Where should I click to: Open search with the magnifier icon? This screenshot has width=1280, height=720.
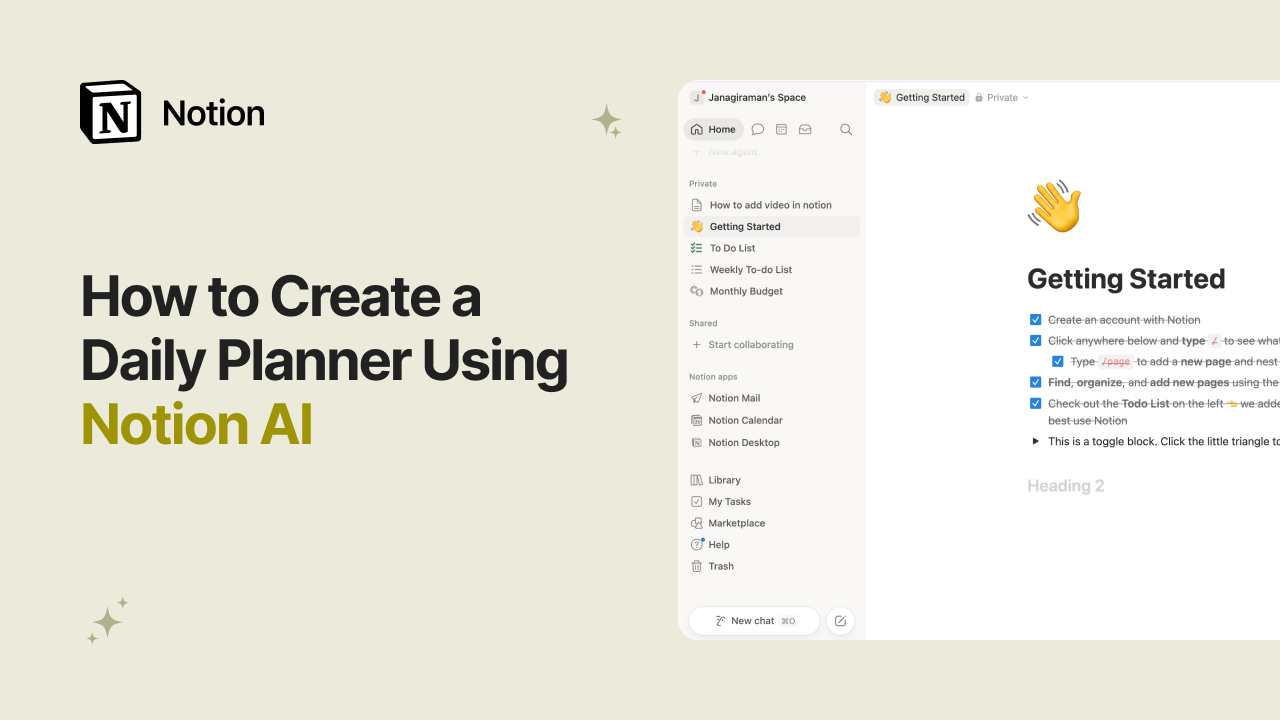[x=846, y=129]
